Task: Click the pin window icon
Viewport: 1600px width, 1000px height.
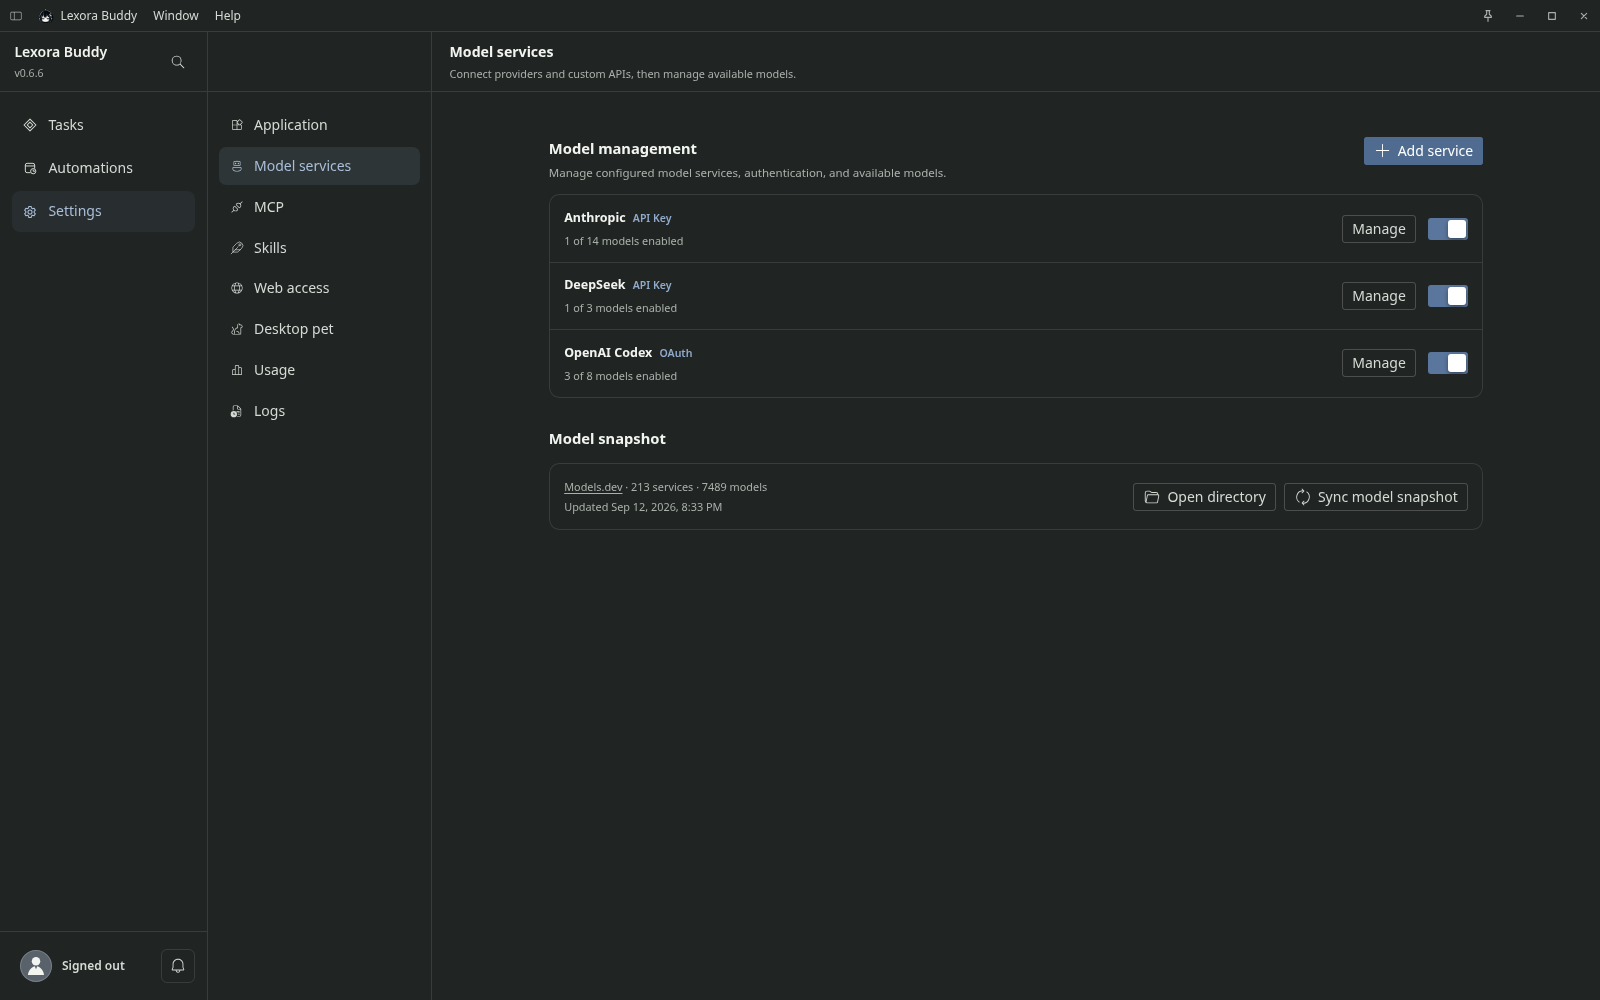Action: point(1488,16)
